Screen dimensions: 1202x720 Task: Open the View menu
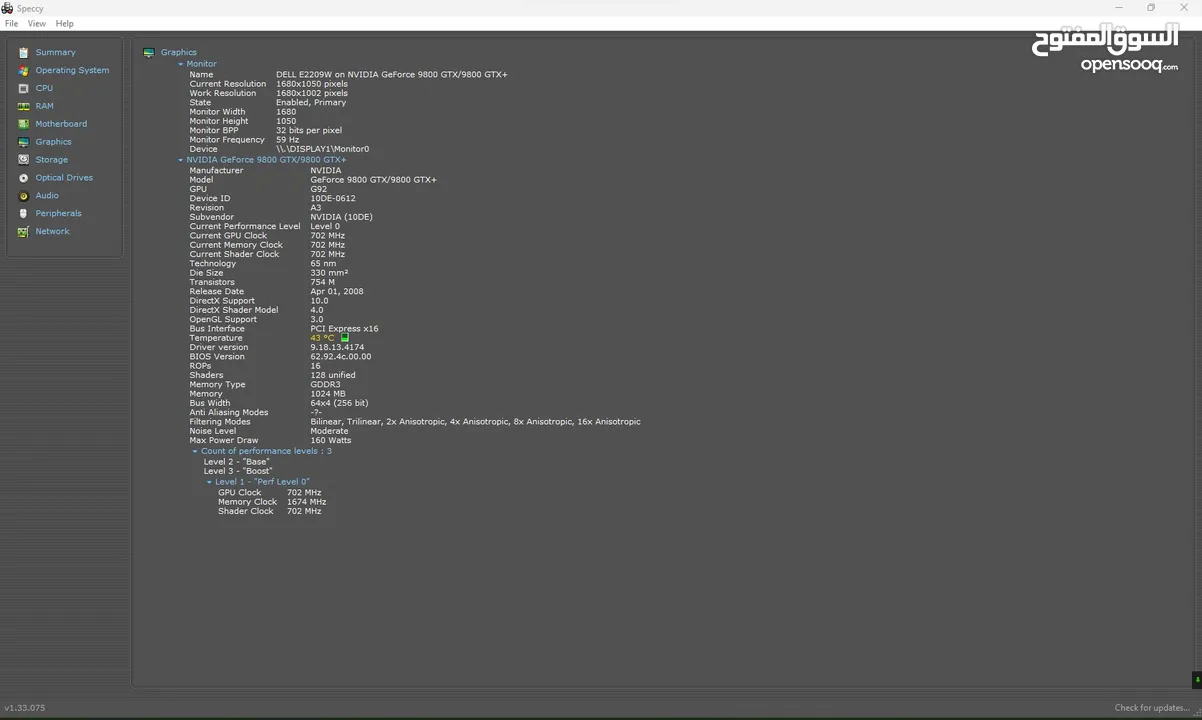point(36,23)
